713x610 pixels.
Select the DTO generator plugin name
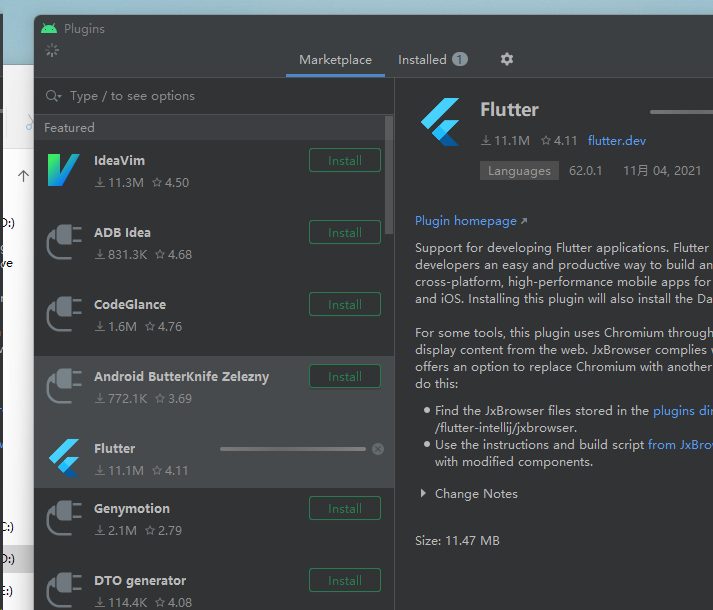click(140, 580)
